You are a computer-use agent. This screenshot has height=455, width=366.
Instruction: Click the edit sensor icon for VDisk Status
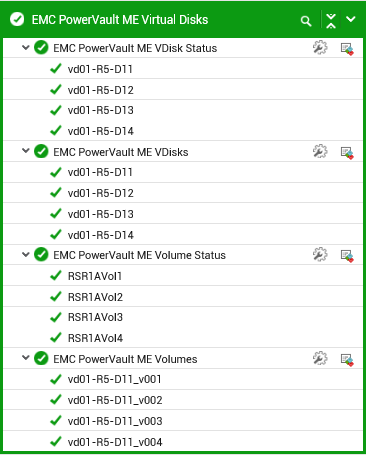click(347, 49)
